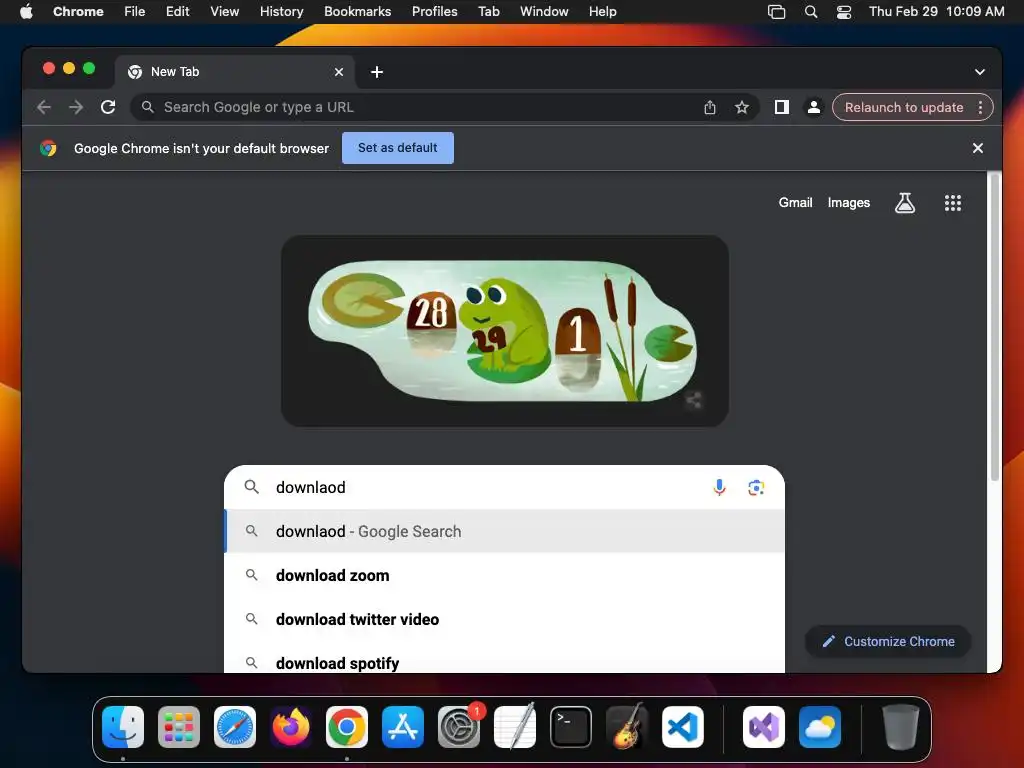This screenshot has height=768, width=1024.
Task: Open Search Labs flask icon
Action: pyautogui.click(x=904, y=203)
